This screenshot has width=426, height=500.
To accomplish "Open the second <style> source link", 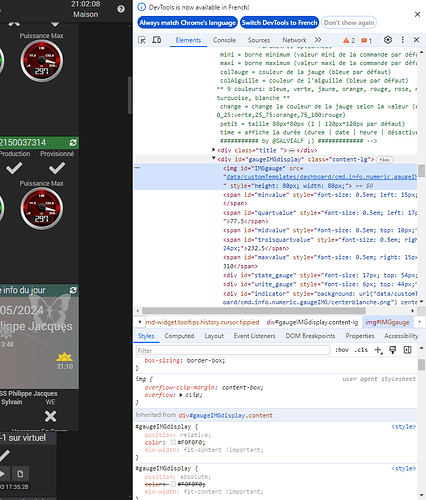I will coord(404,469).
